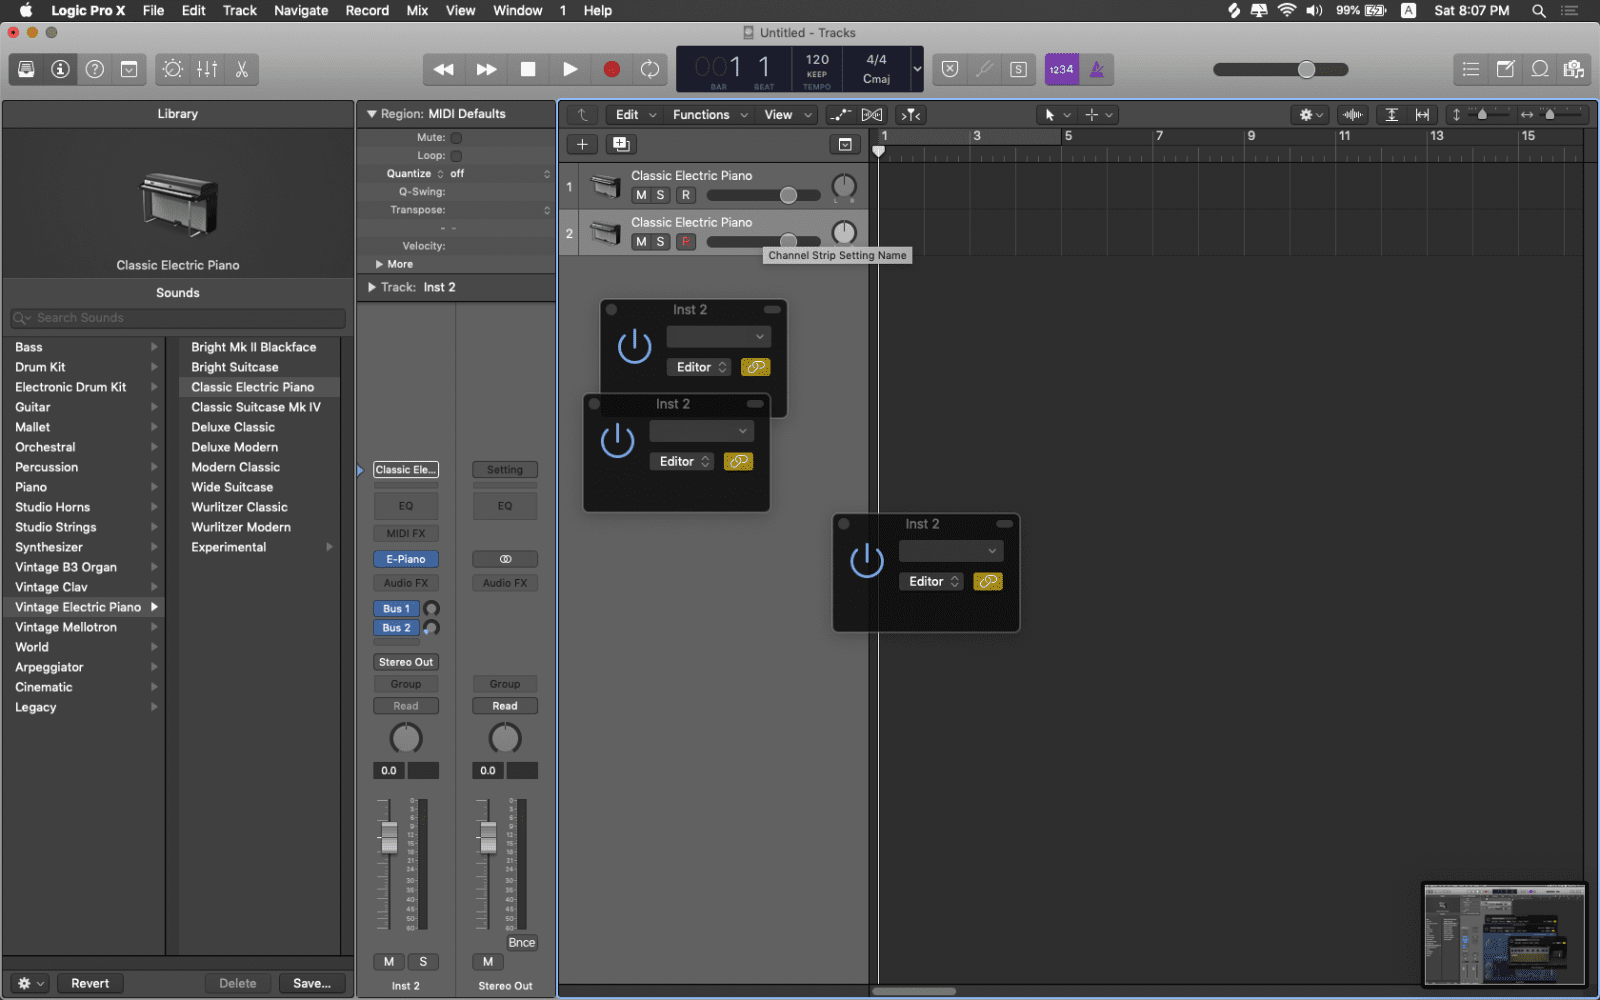Open the snap settings gear menu
Viewport: 1600px width, 1000px height.
(1310, 115)
